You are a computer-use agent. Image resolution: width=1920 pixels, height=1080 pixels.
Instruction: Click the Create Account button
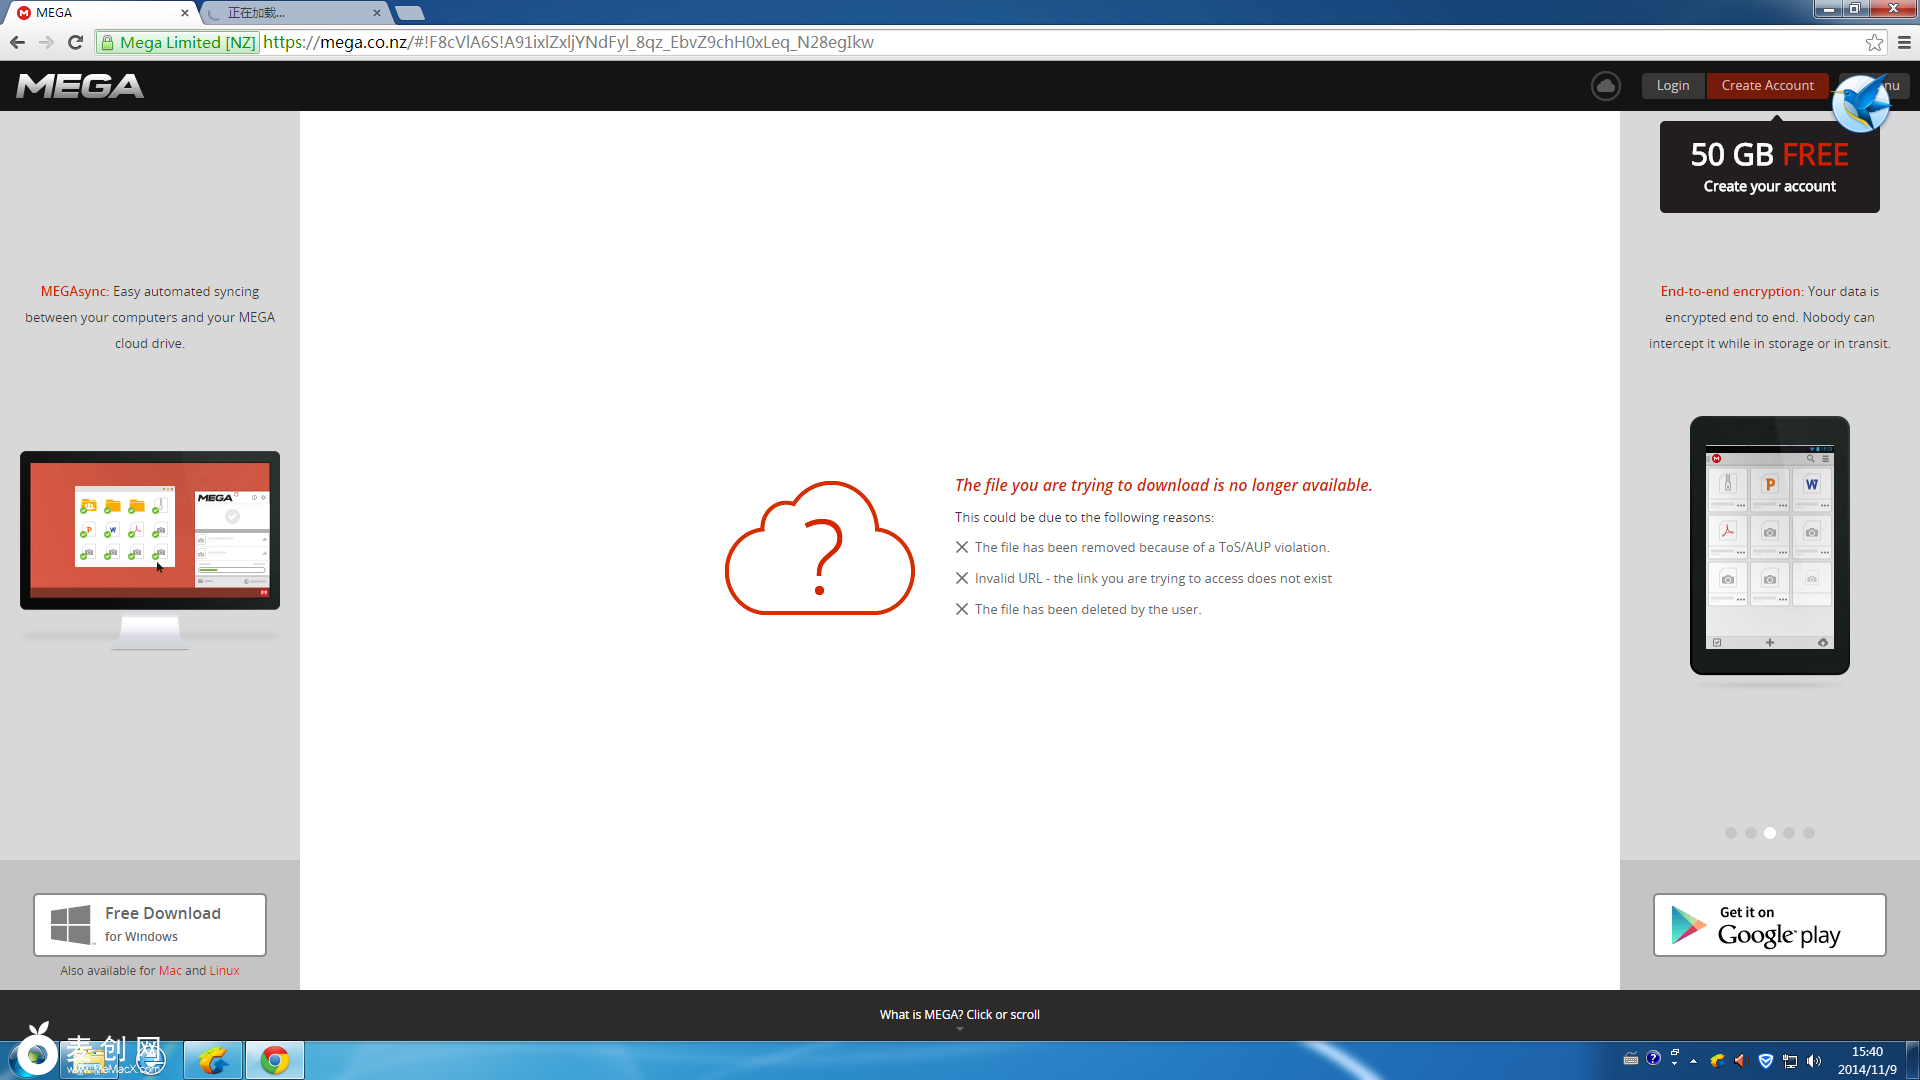pos(1767,86)
